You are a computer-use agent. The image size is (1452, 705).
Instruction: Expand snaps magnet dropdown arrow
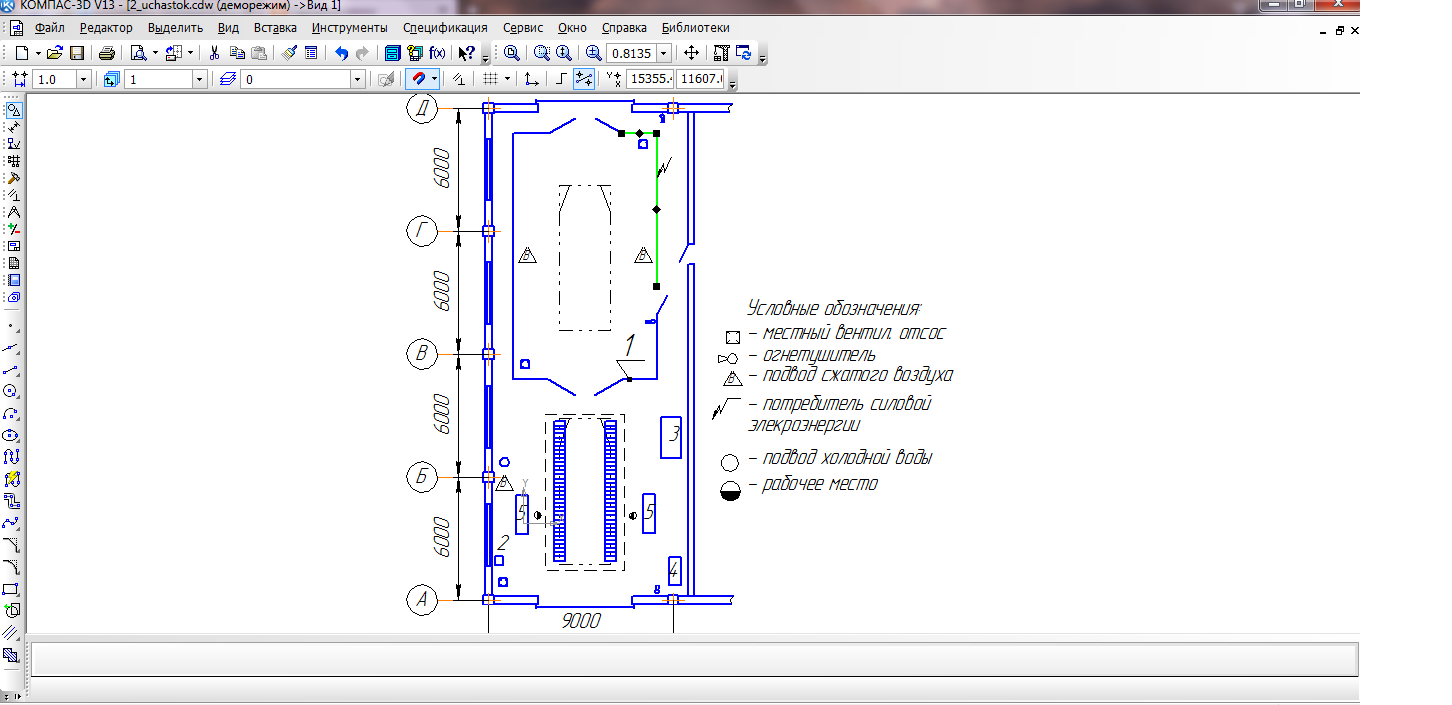434,78
